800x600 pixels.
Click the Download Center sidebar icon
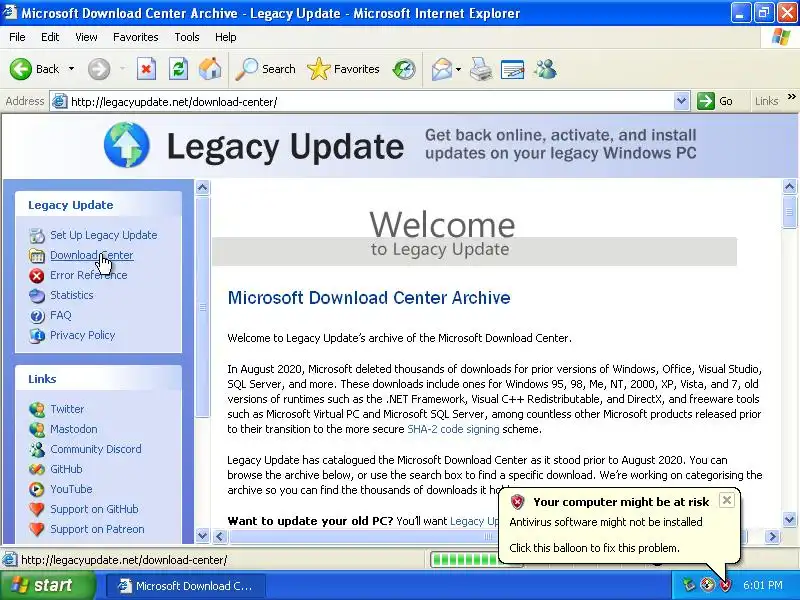(x=37, y=256)
